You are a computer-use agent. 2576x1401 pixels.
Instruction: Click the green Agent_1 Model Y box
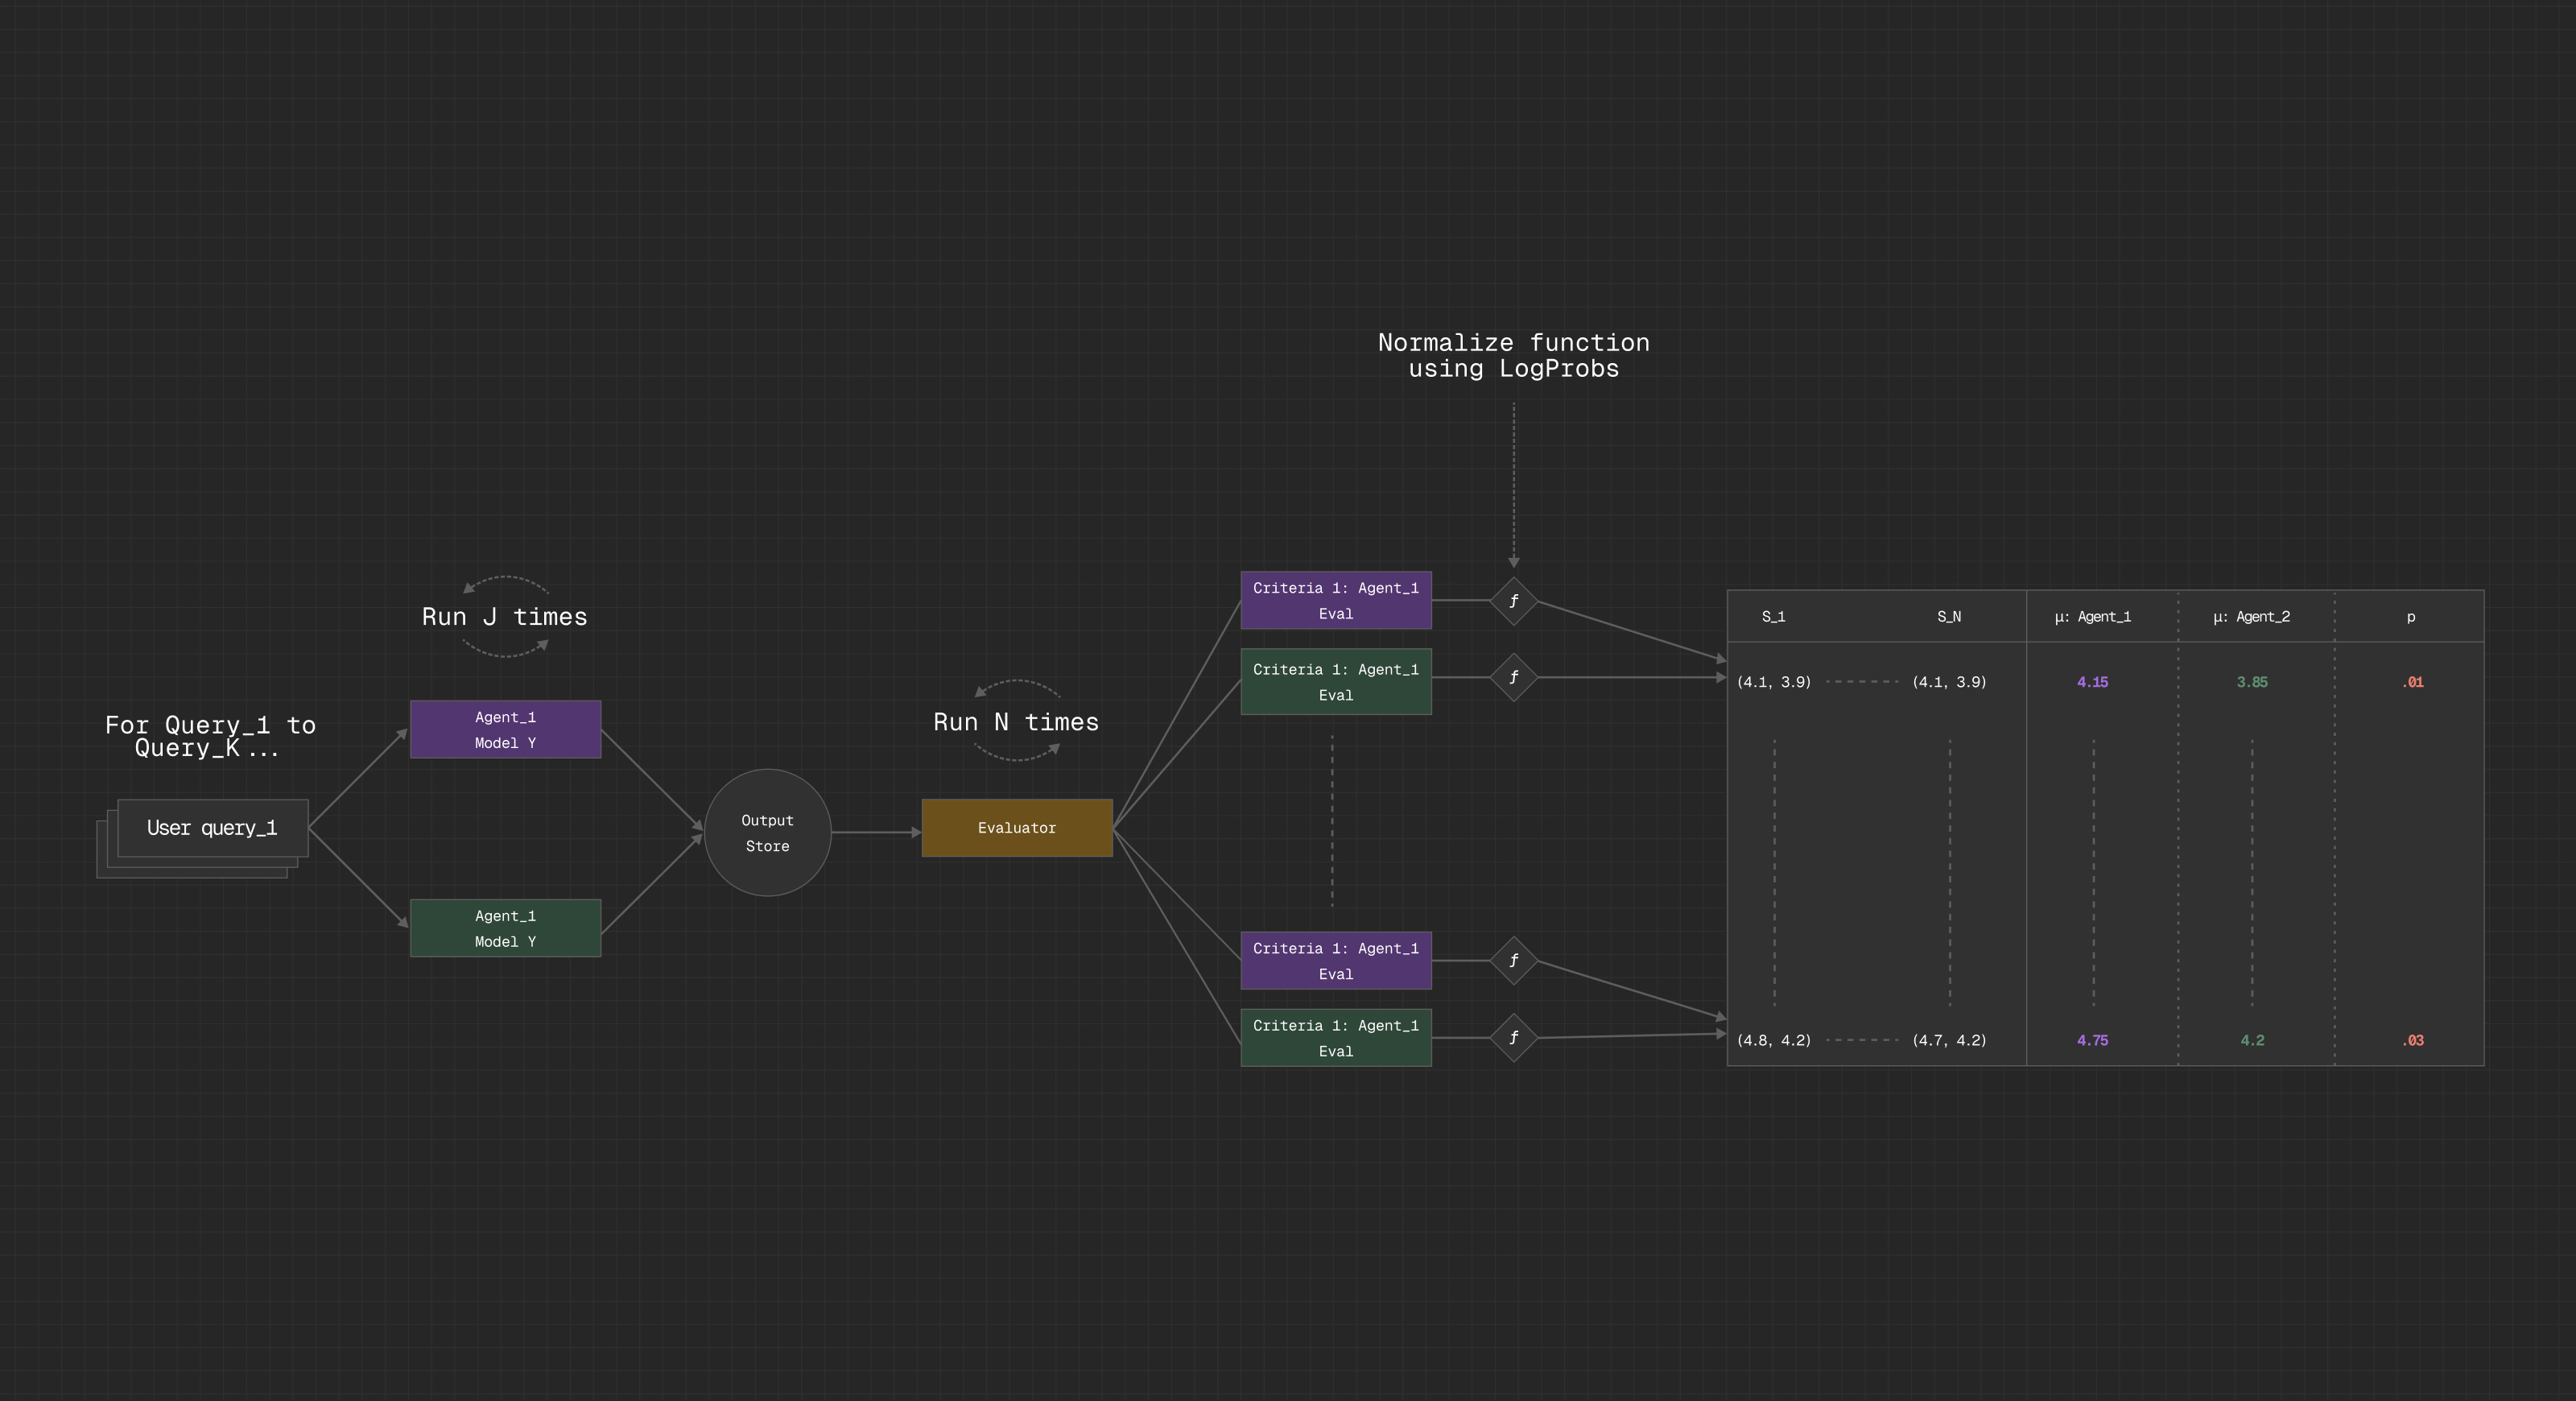505,928
